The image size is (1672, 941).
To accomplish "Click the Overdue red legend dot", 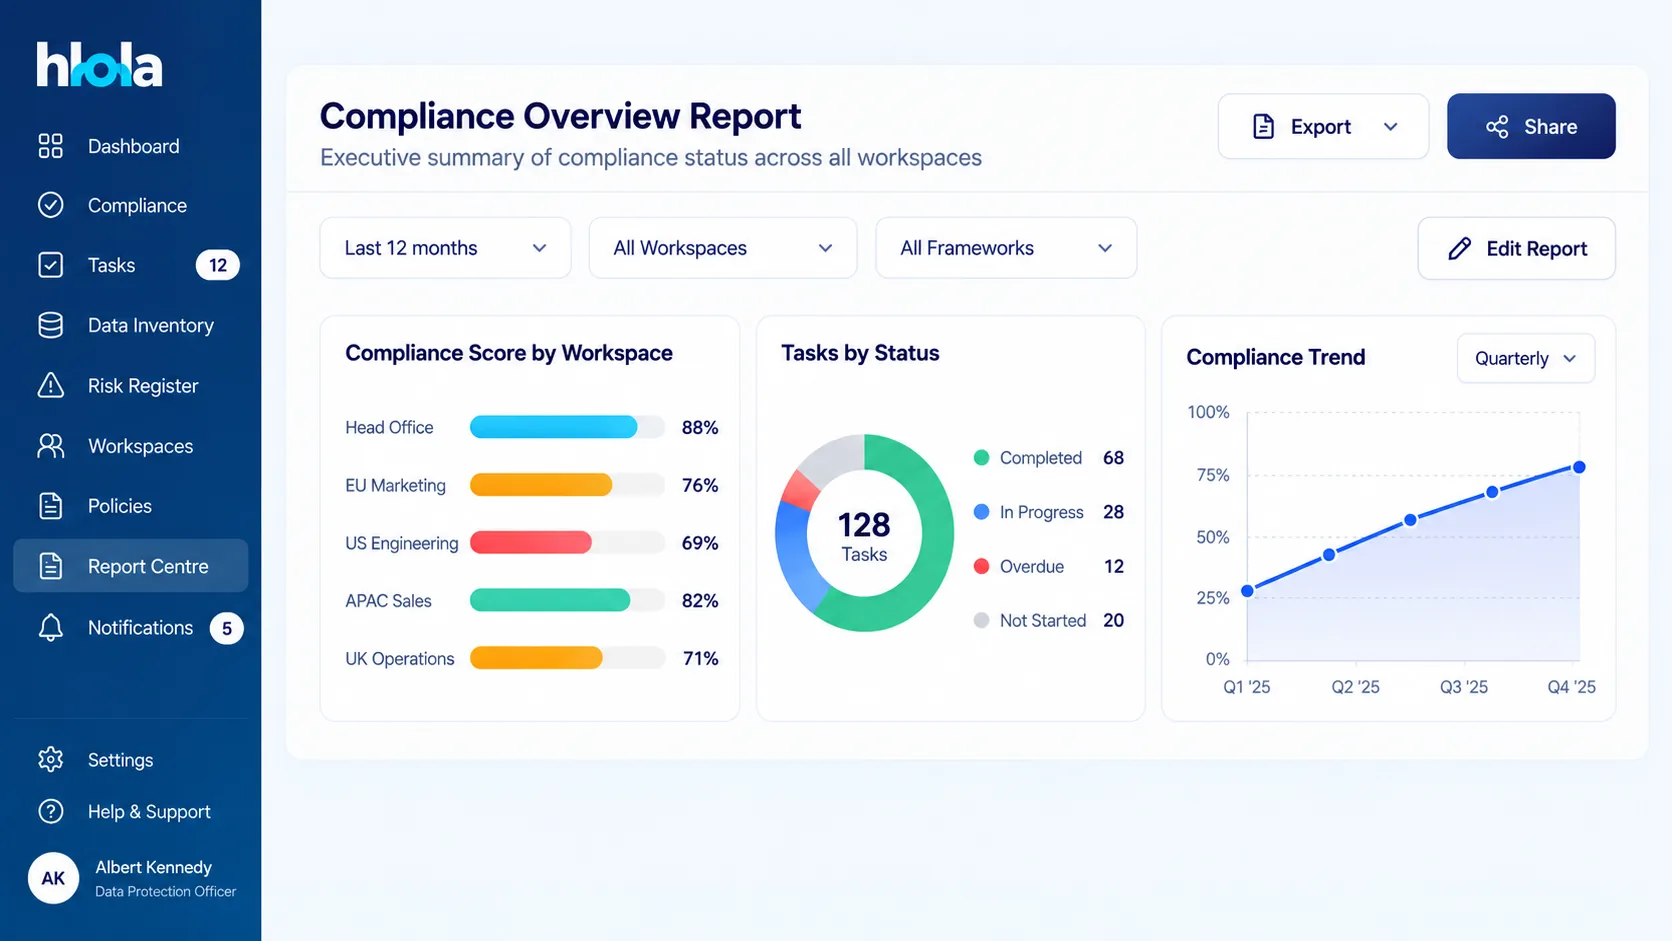I will click(x=981, y=566).
